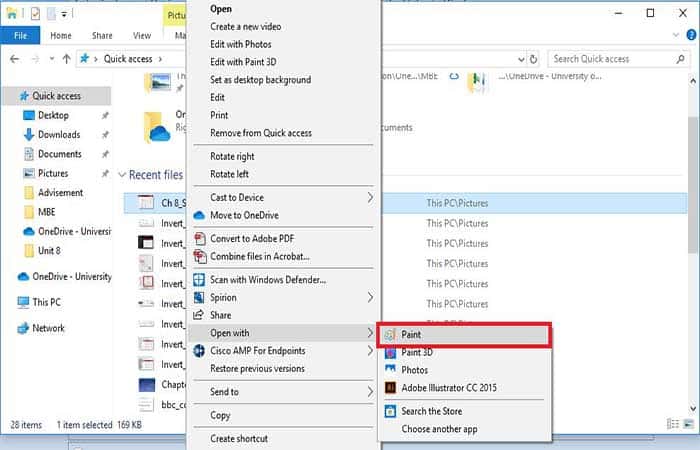
Task: Click Choose another app
Action: [x=440, y=429]
